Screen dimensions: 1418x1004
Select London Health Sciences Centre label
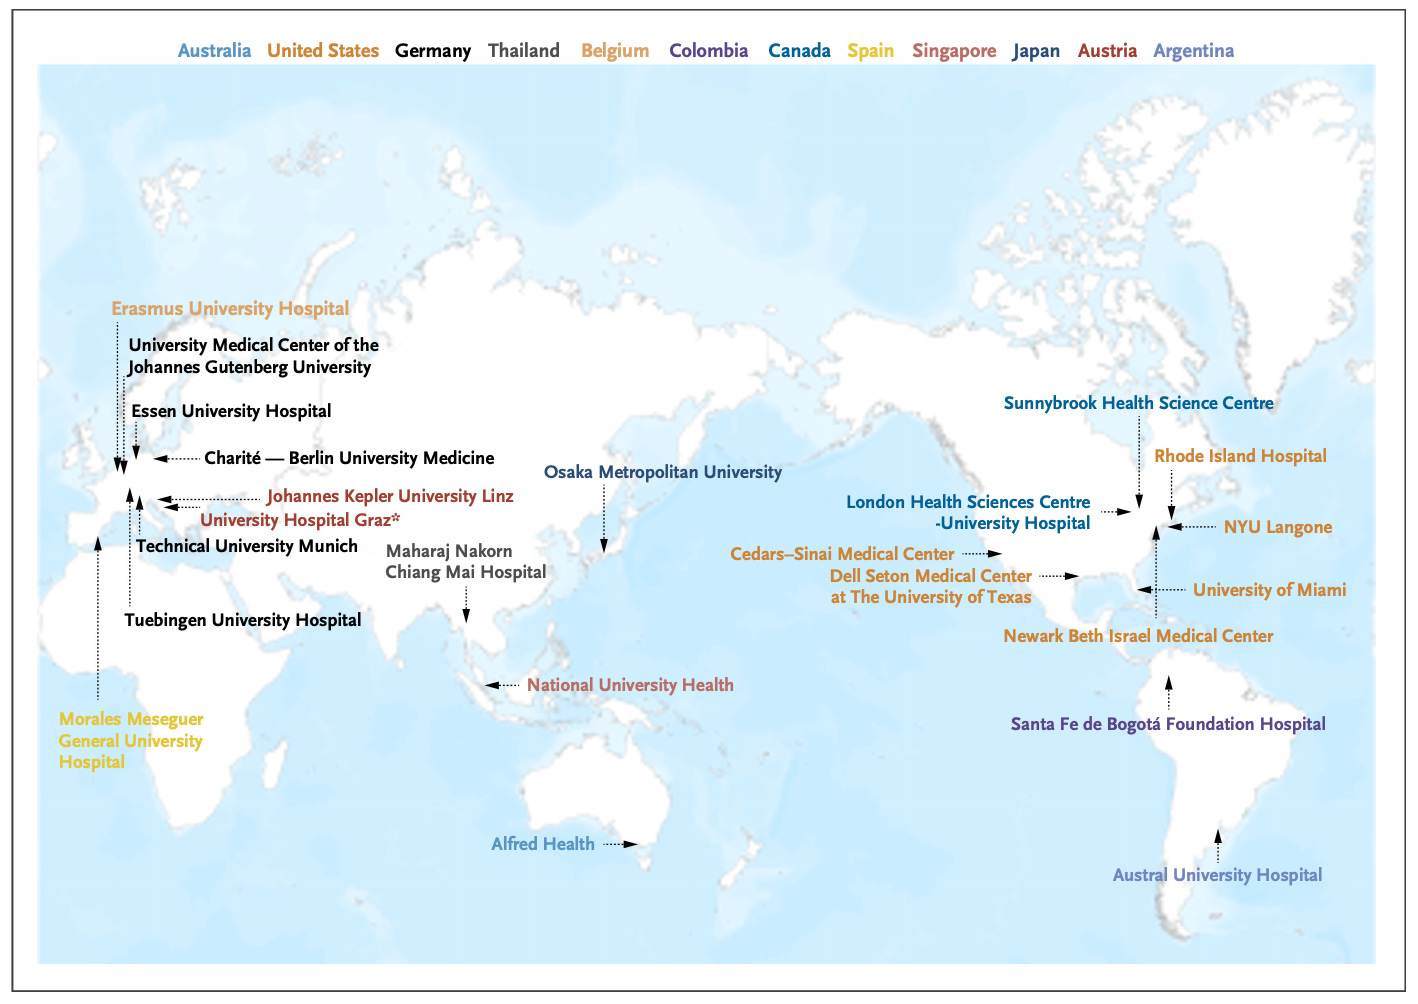[x=968, y=513]
